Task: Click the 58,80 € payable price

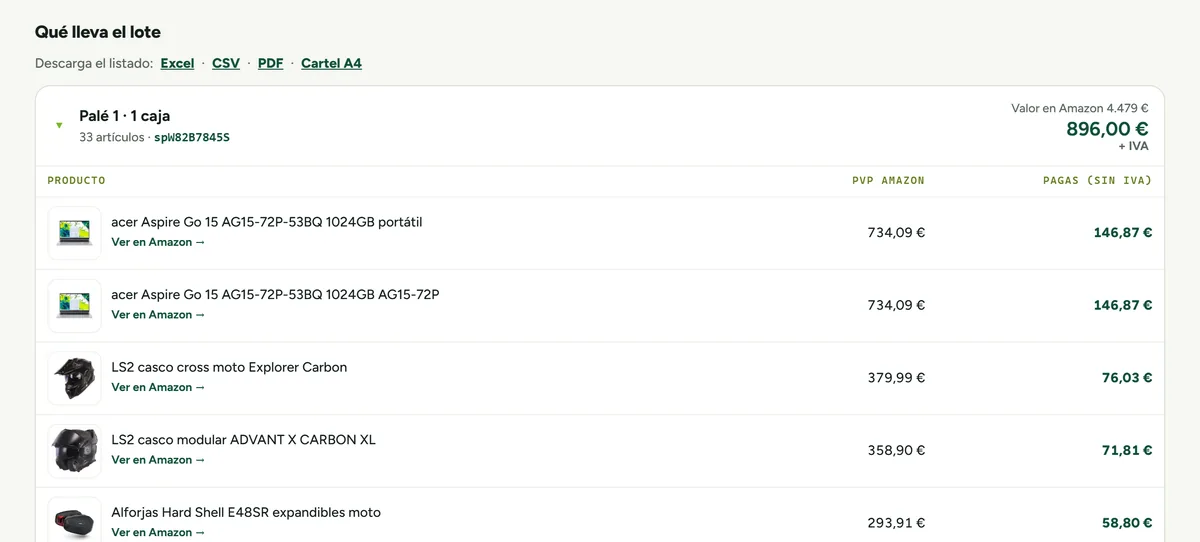Action: 1127,523
